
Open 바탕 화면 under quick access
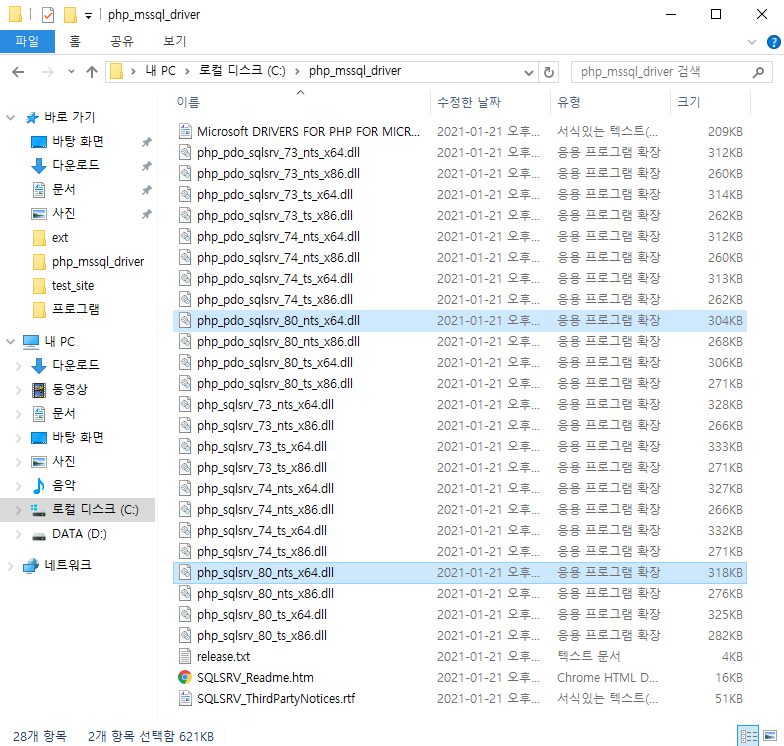click(78, 142)
